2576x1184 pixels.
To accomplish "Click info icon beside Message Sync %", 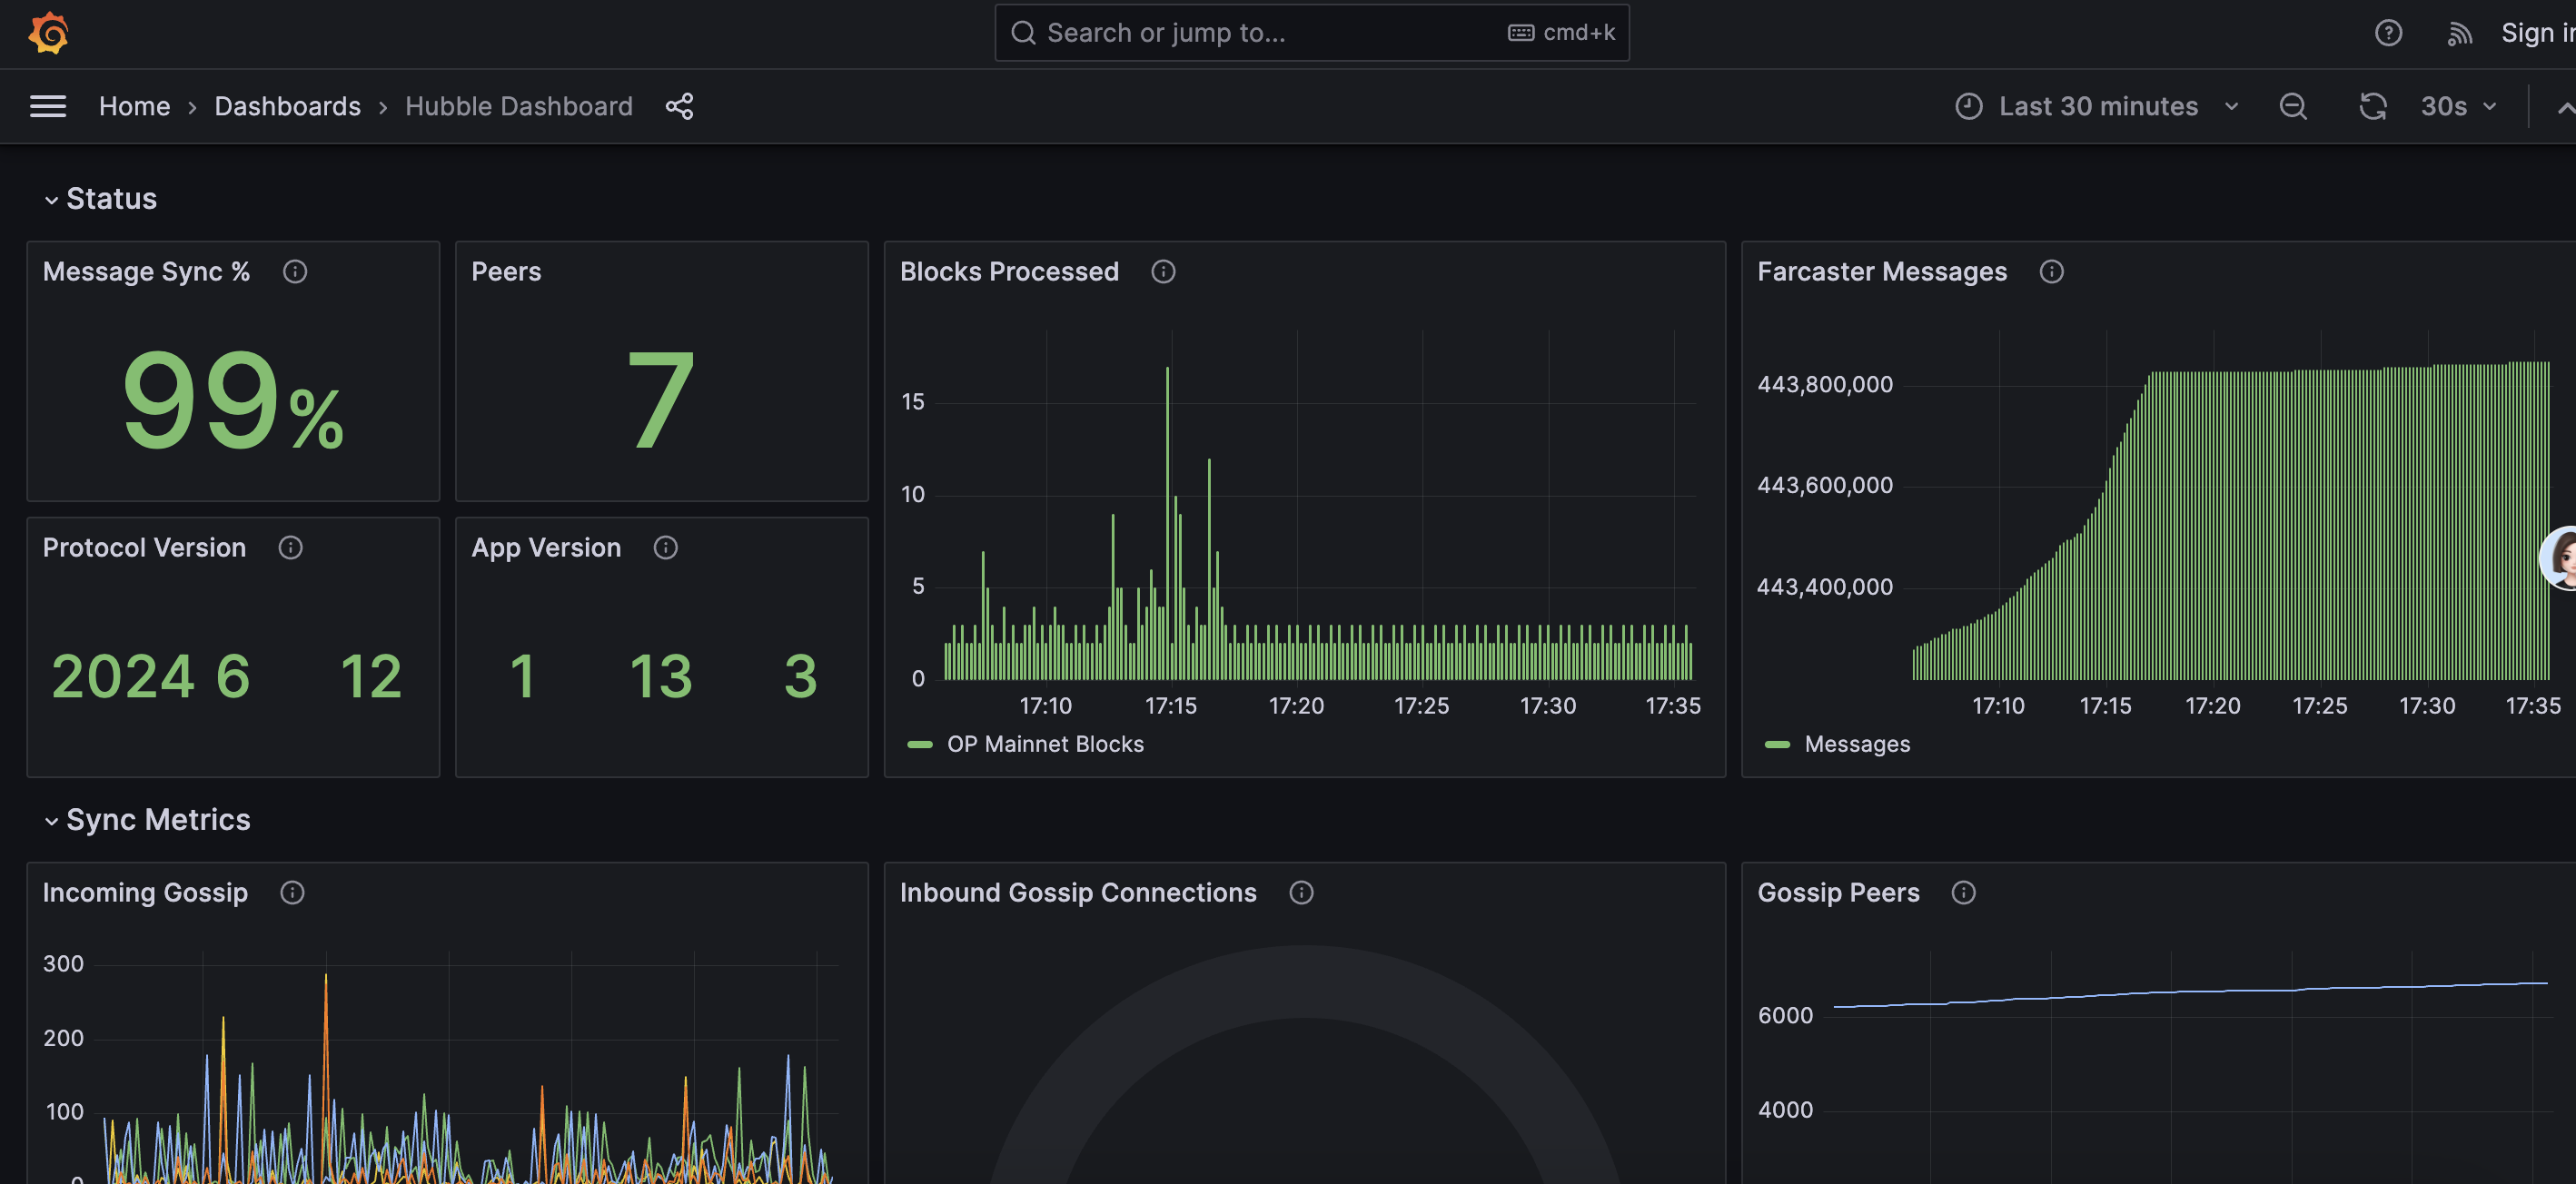I will [295, 272].
